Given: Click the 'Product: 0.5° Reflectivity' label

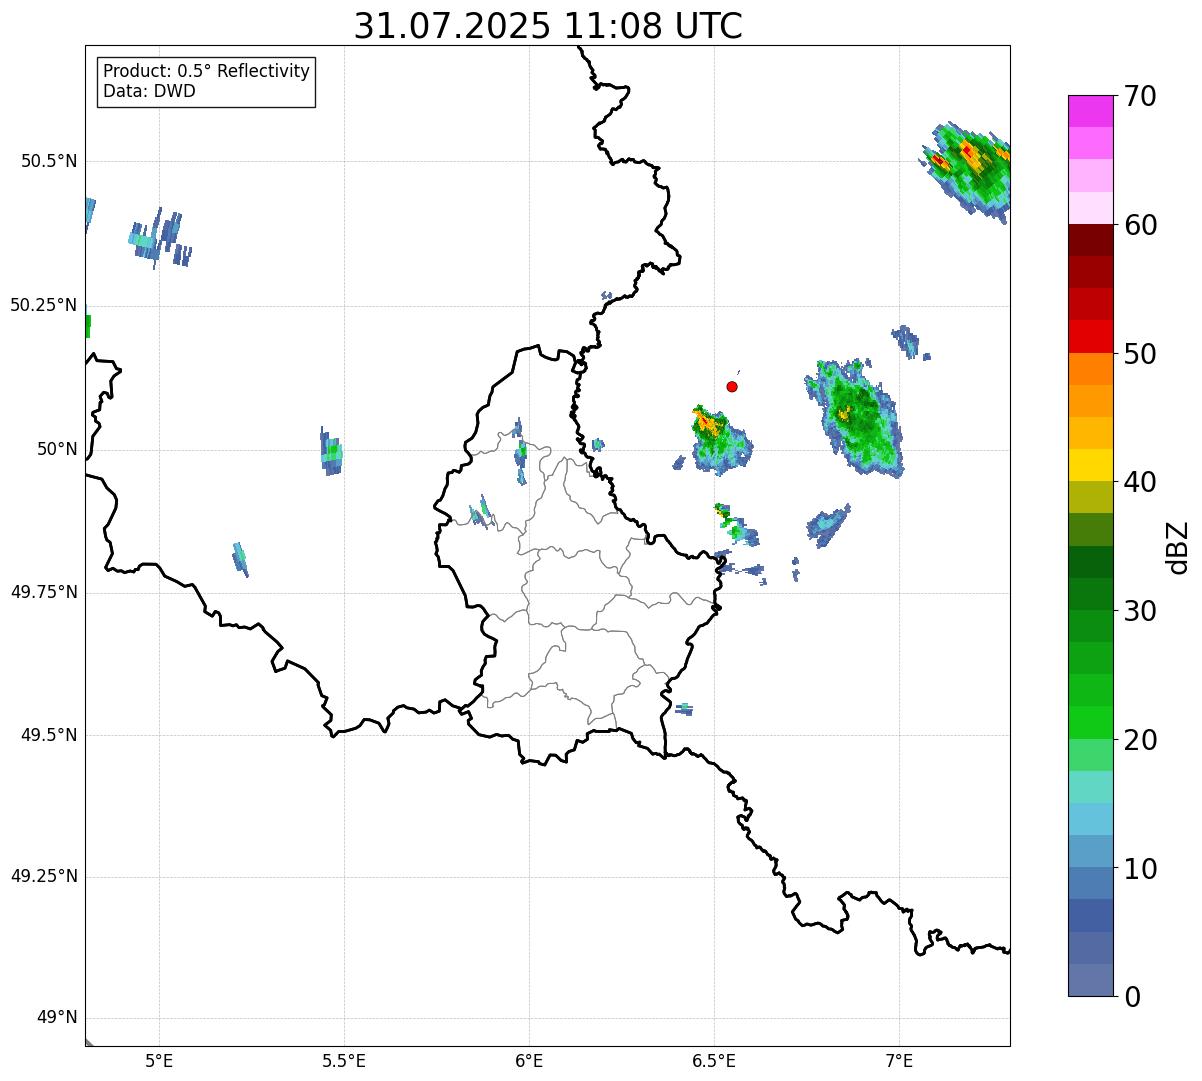Looking at the screenshot, I should point(206,71).
